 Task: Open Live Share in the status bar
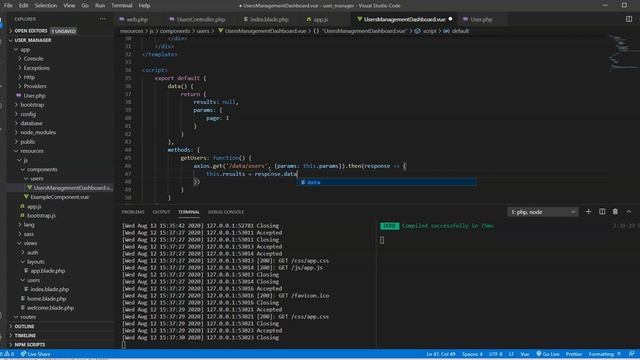tap(36, 354)
